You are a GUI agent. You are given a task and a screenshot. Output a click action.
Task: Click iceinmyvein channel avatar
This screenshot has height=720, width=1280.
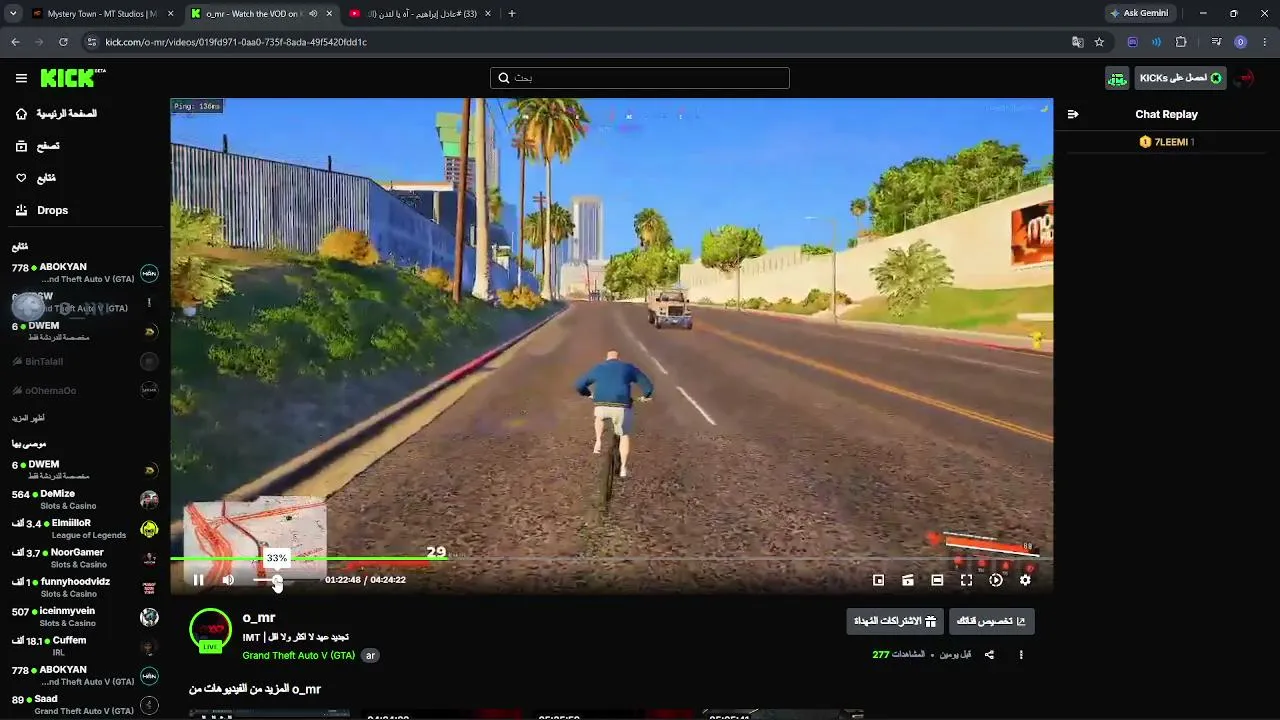click(x=149, y=617)
